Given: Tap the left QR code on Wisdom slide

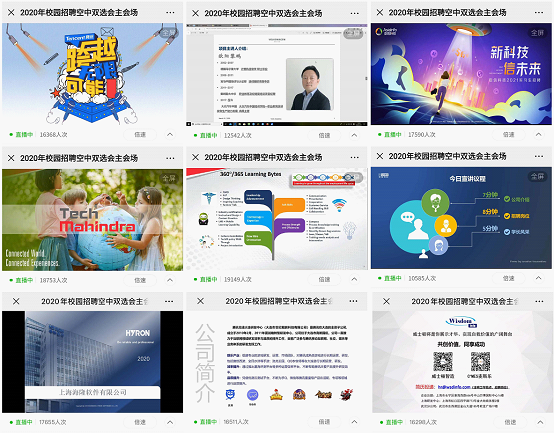Looking at the screenshot, I should tap(443, 361).
